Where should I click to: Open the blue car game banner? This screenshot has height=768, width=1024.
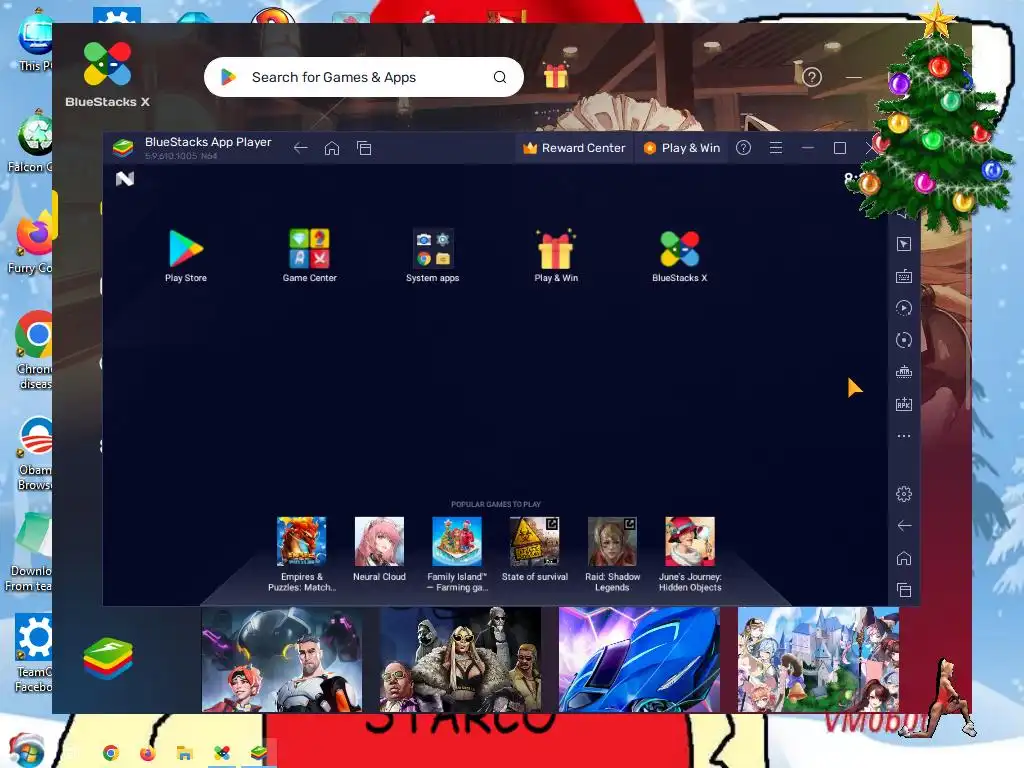click(639, 660)
